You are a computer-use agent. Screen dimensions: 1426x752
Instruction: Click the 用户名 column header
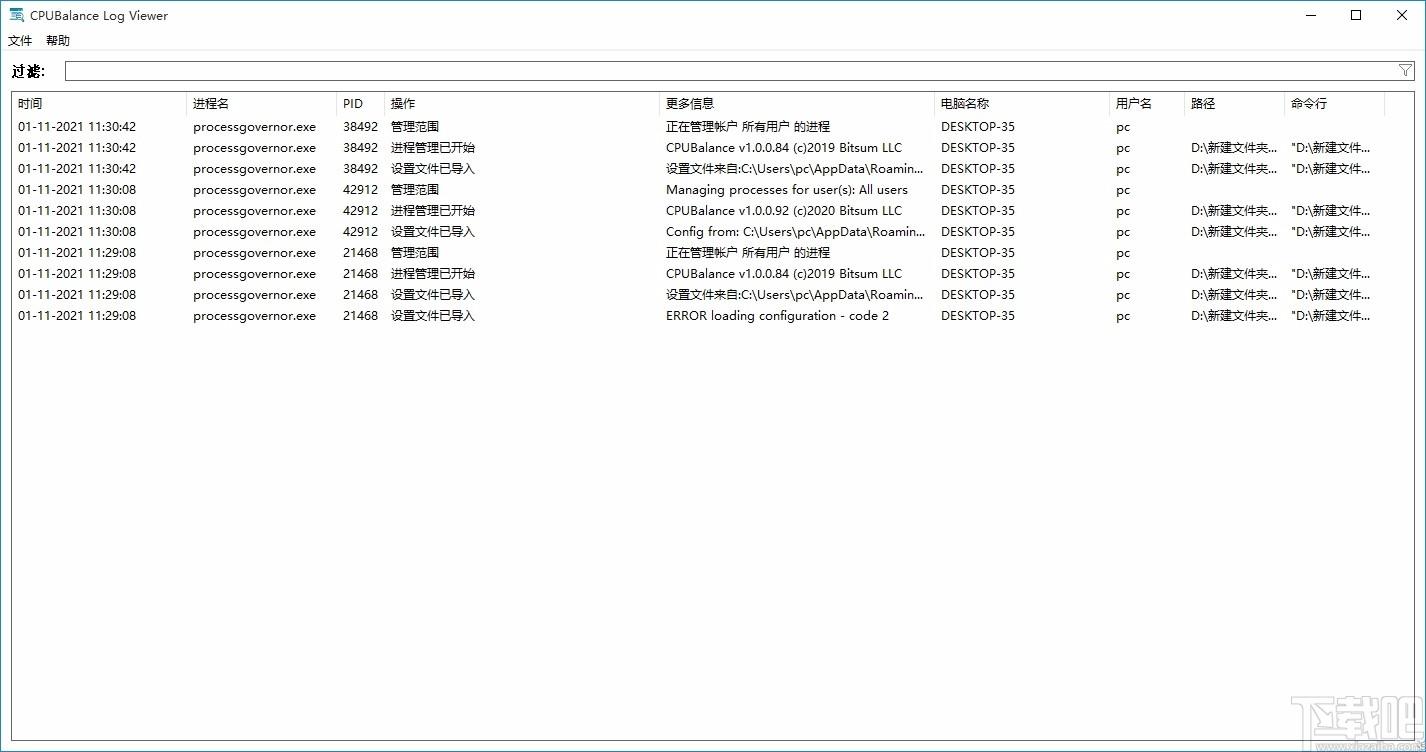tap(1147, 104)
